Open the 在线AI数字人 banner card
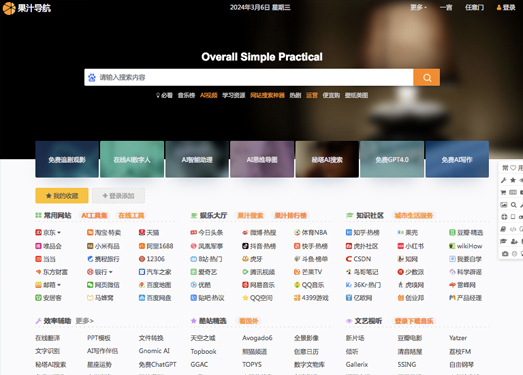Image resolution: width=523 pixels, height=375 pixels. pyautogui.click(x=132, y=159)
